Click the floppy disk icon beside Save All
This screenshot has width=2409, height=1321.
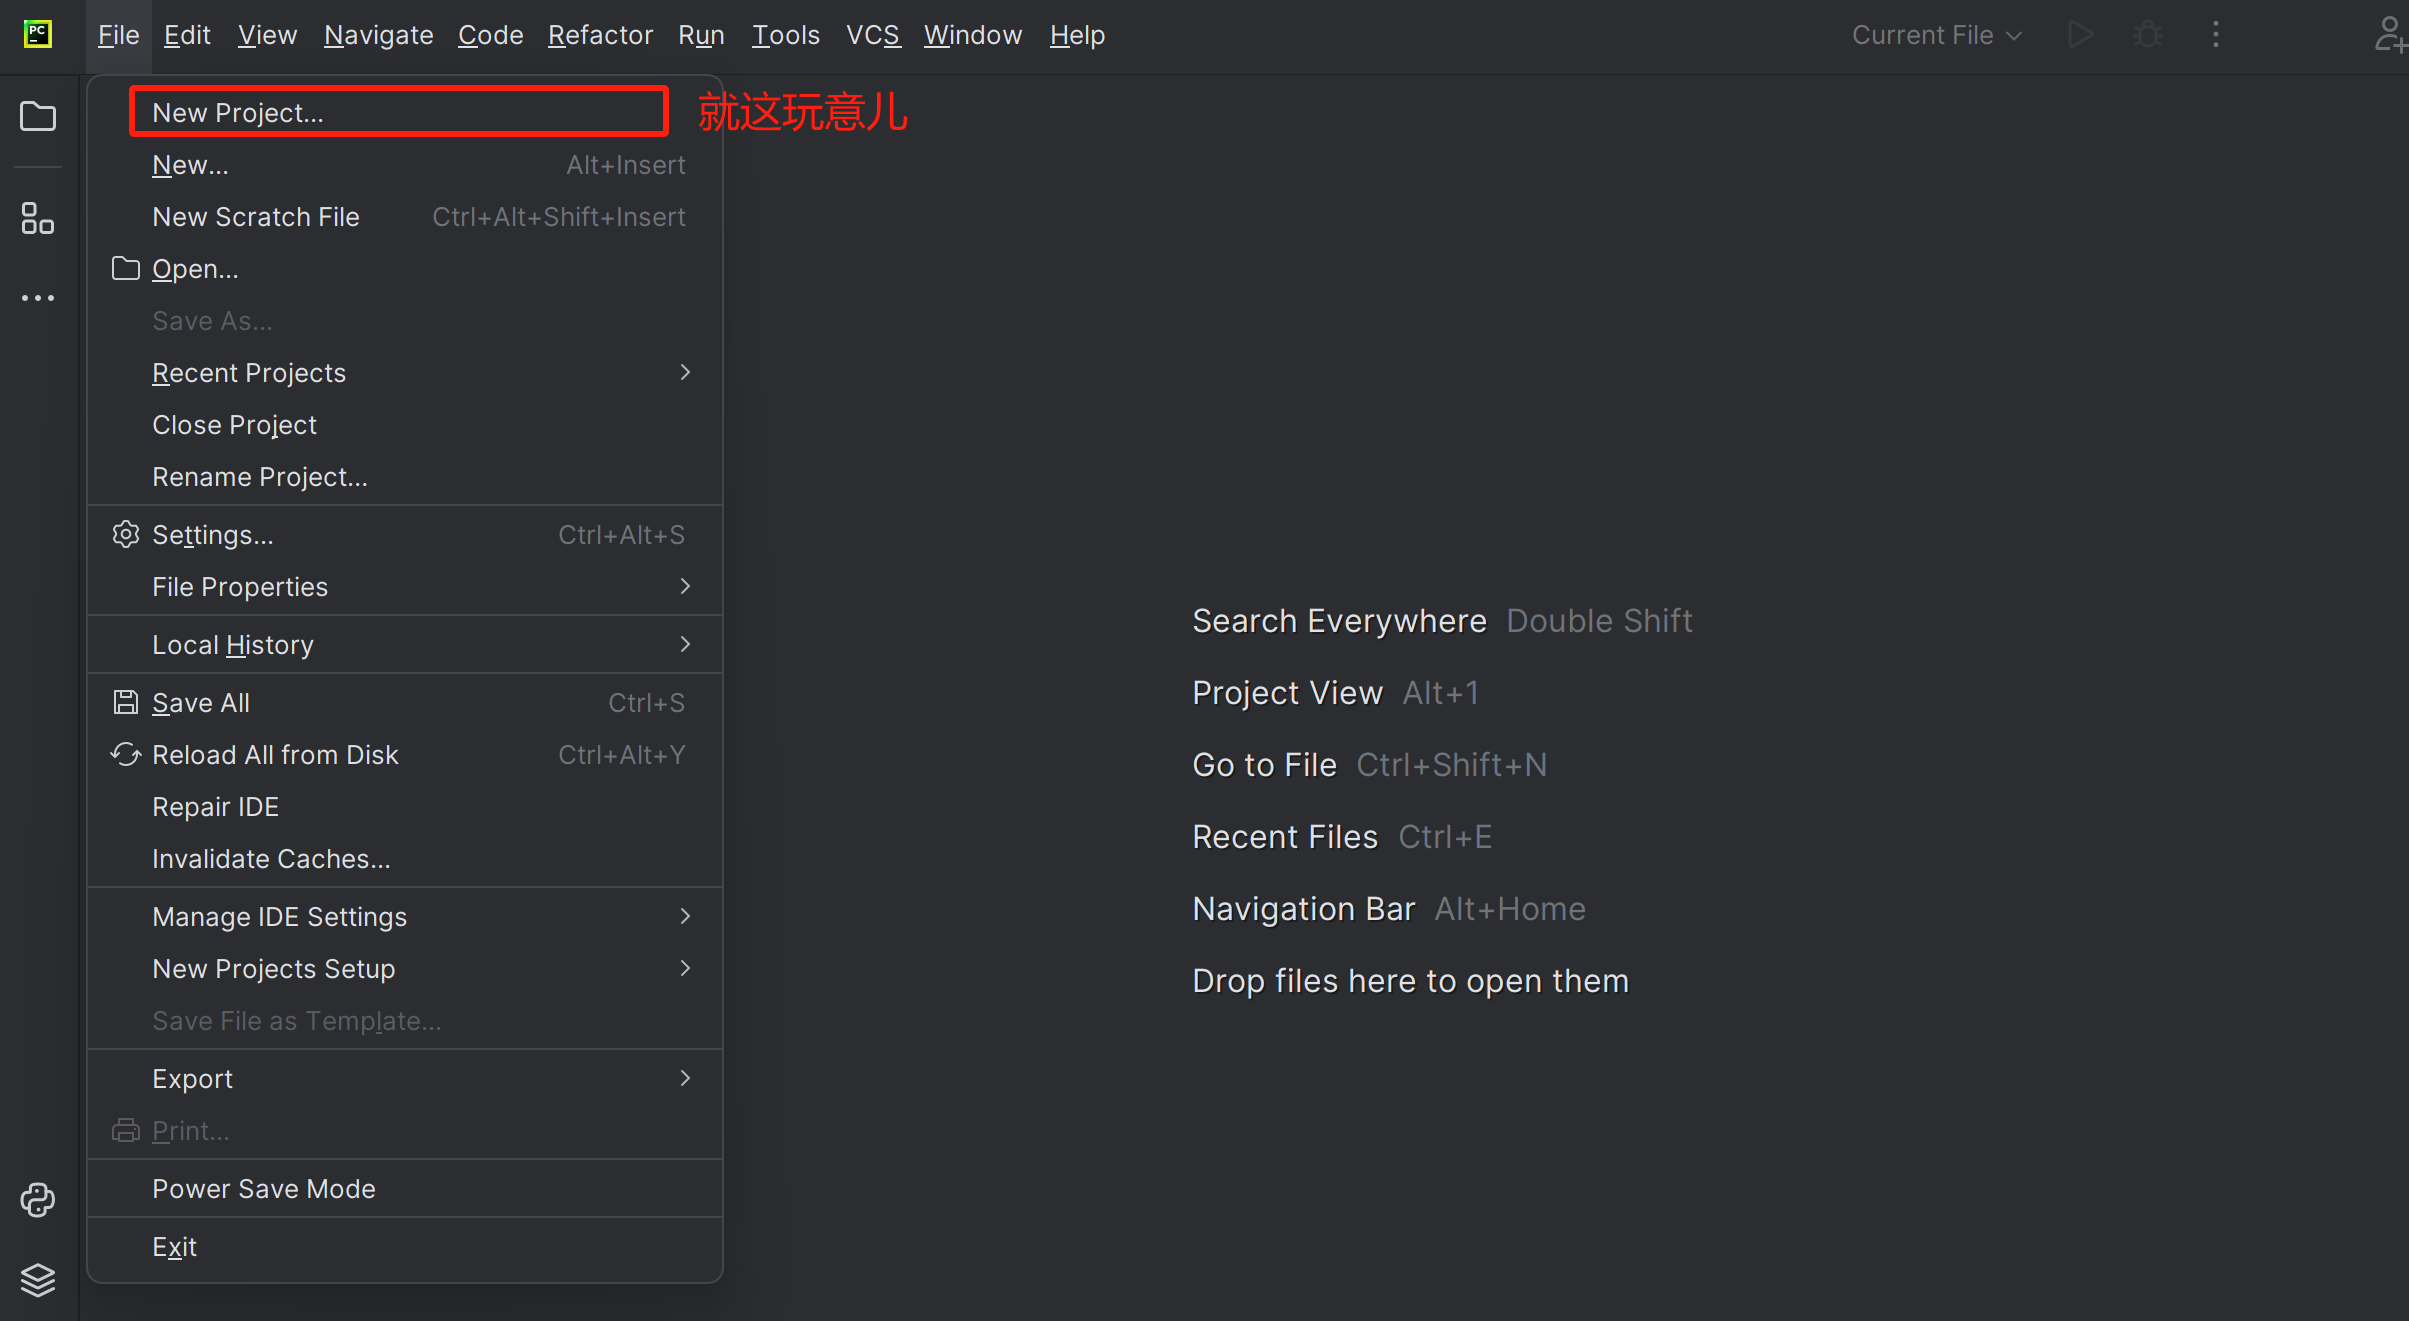[x=125, y=702]
